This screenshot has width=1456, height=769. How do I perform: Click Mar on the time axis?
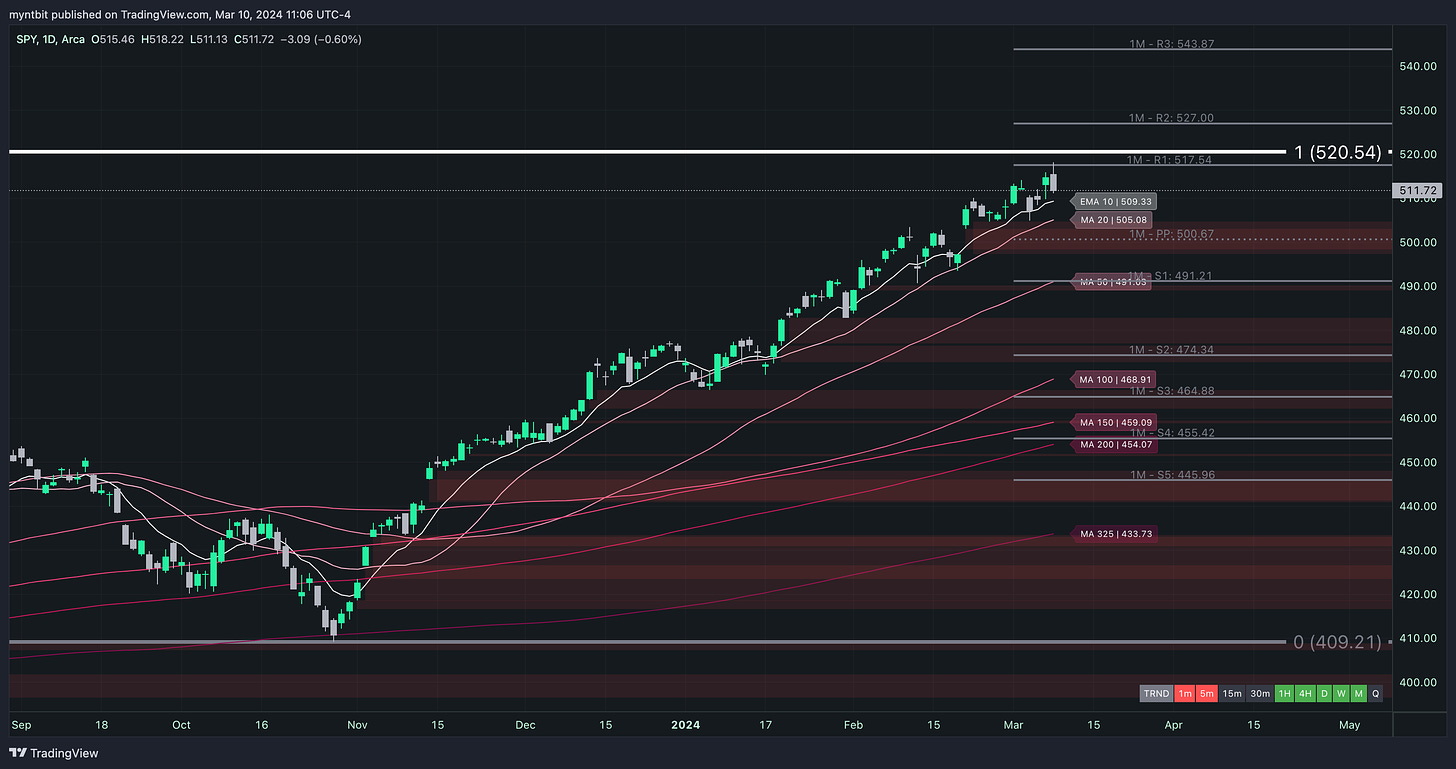pyautogui.click(x=1013, y=723)
